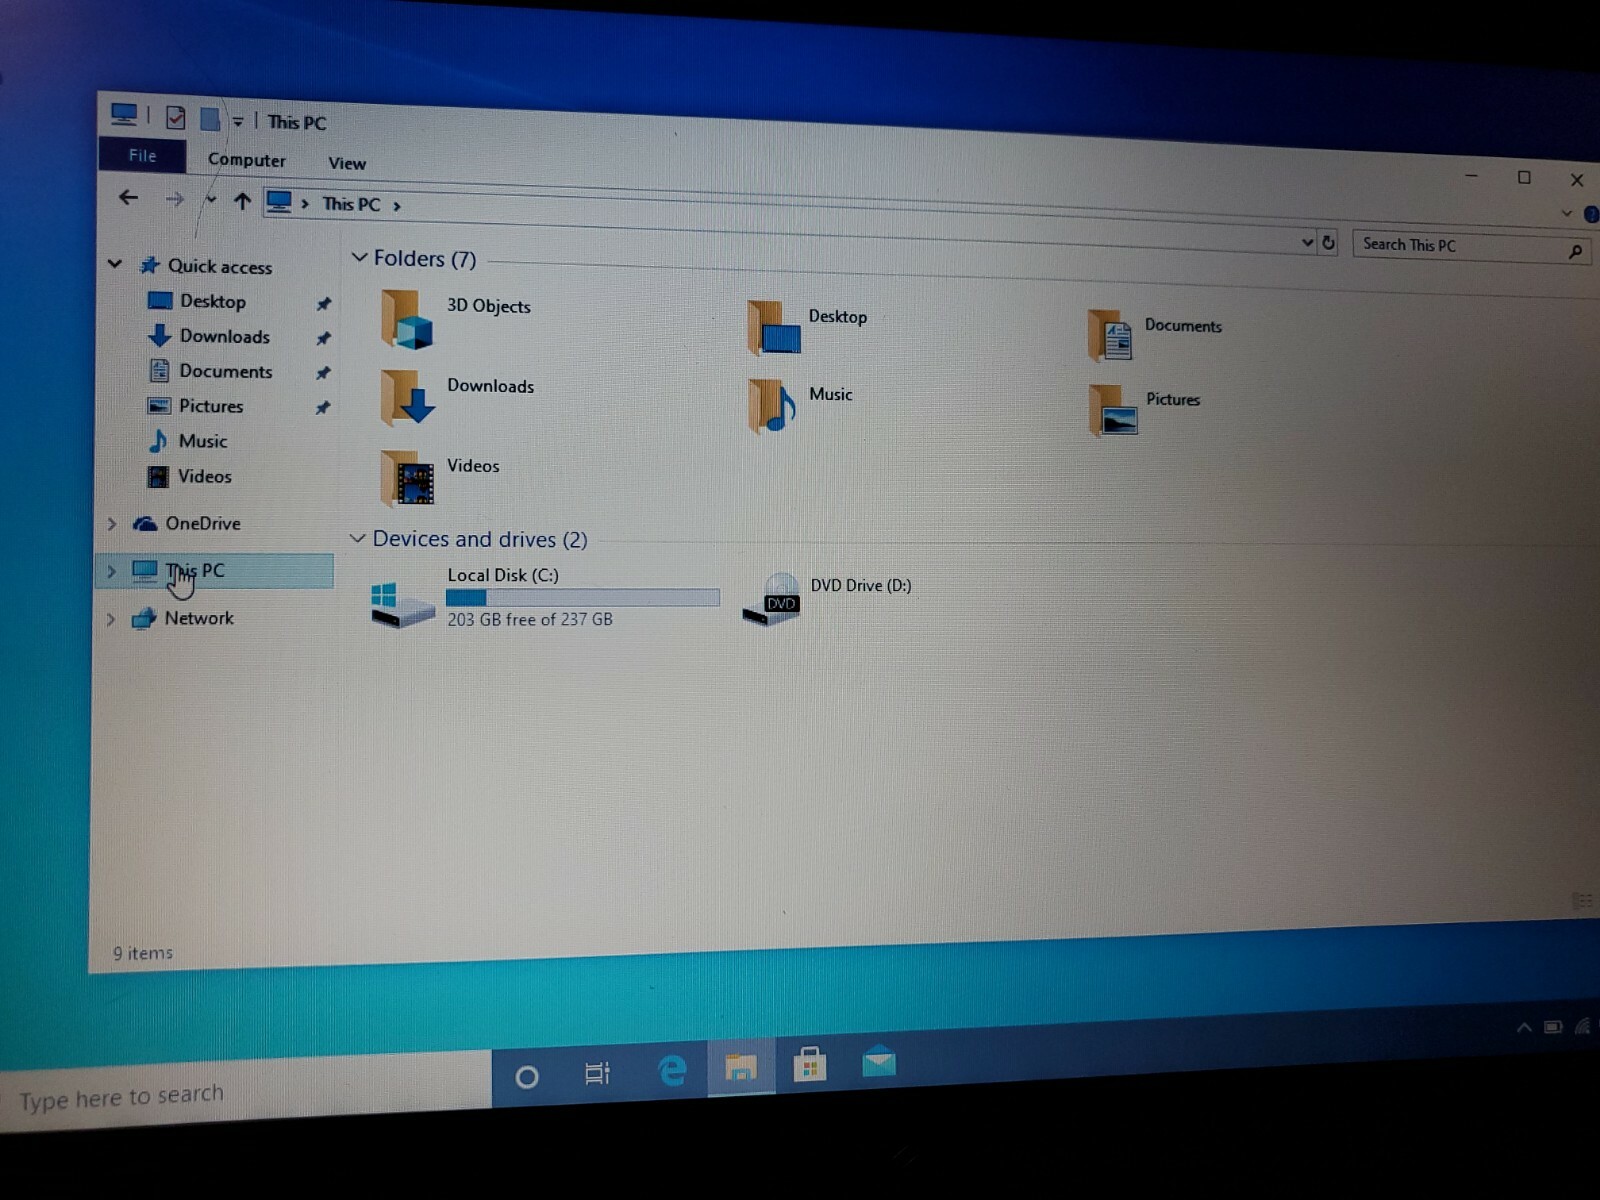Select the Local Disk (C:) drive
The image size is (1600, 1200).
click(545, 598)
